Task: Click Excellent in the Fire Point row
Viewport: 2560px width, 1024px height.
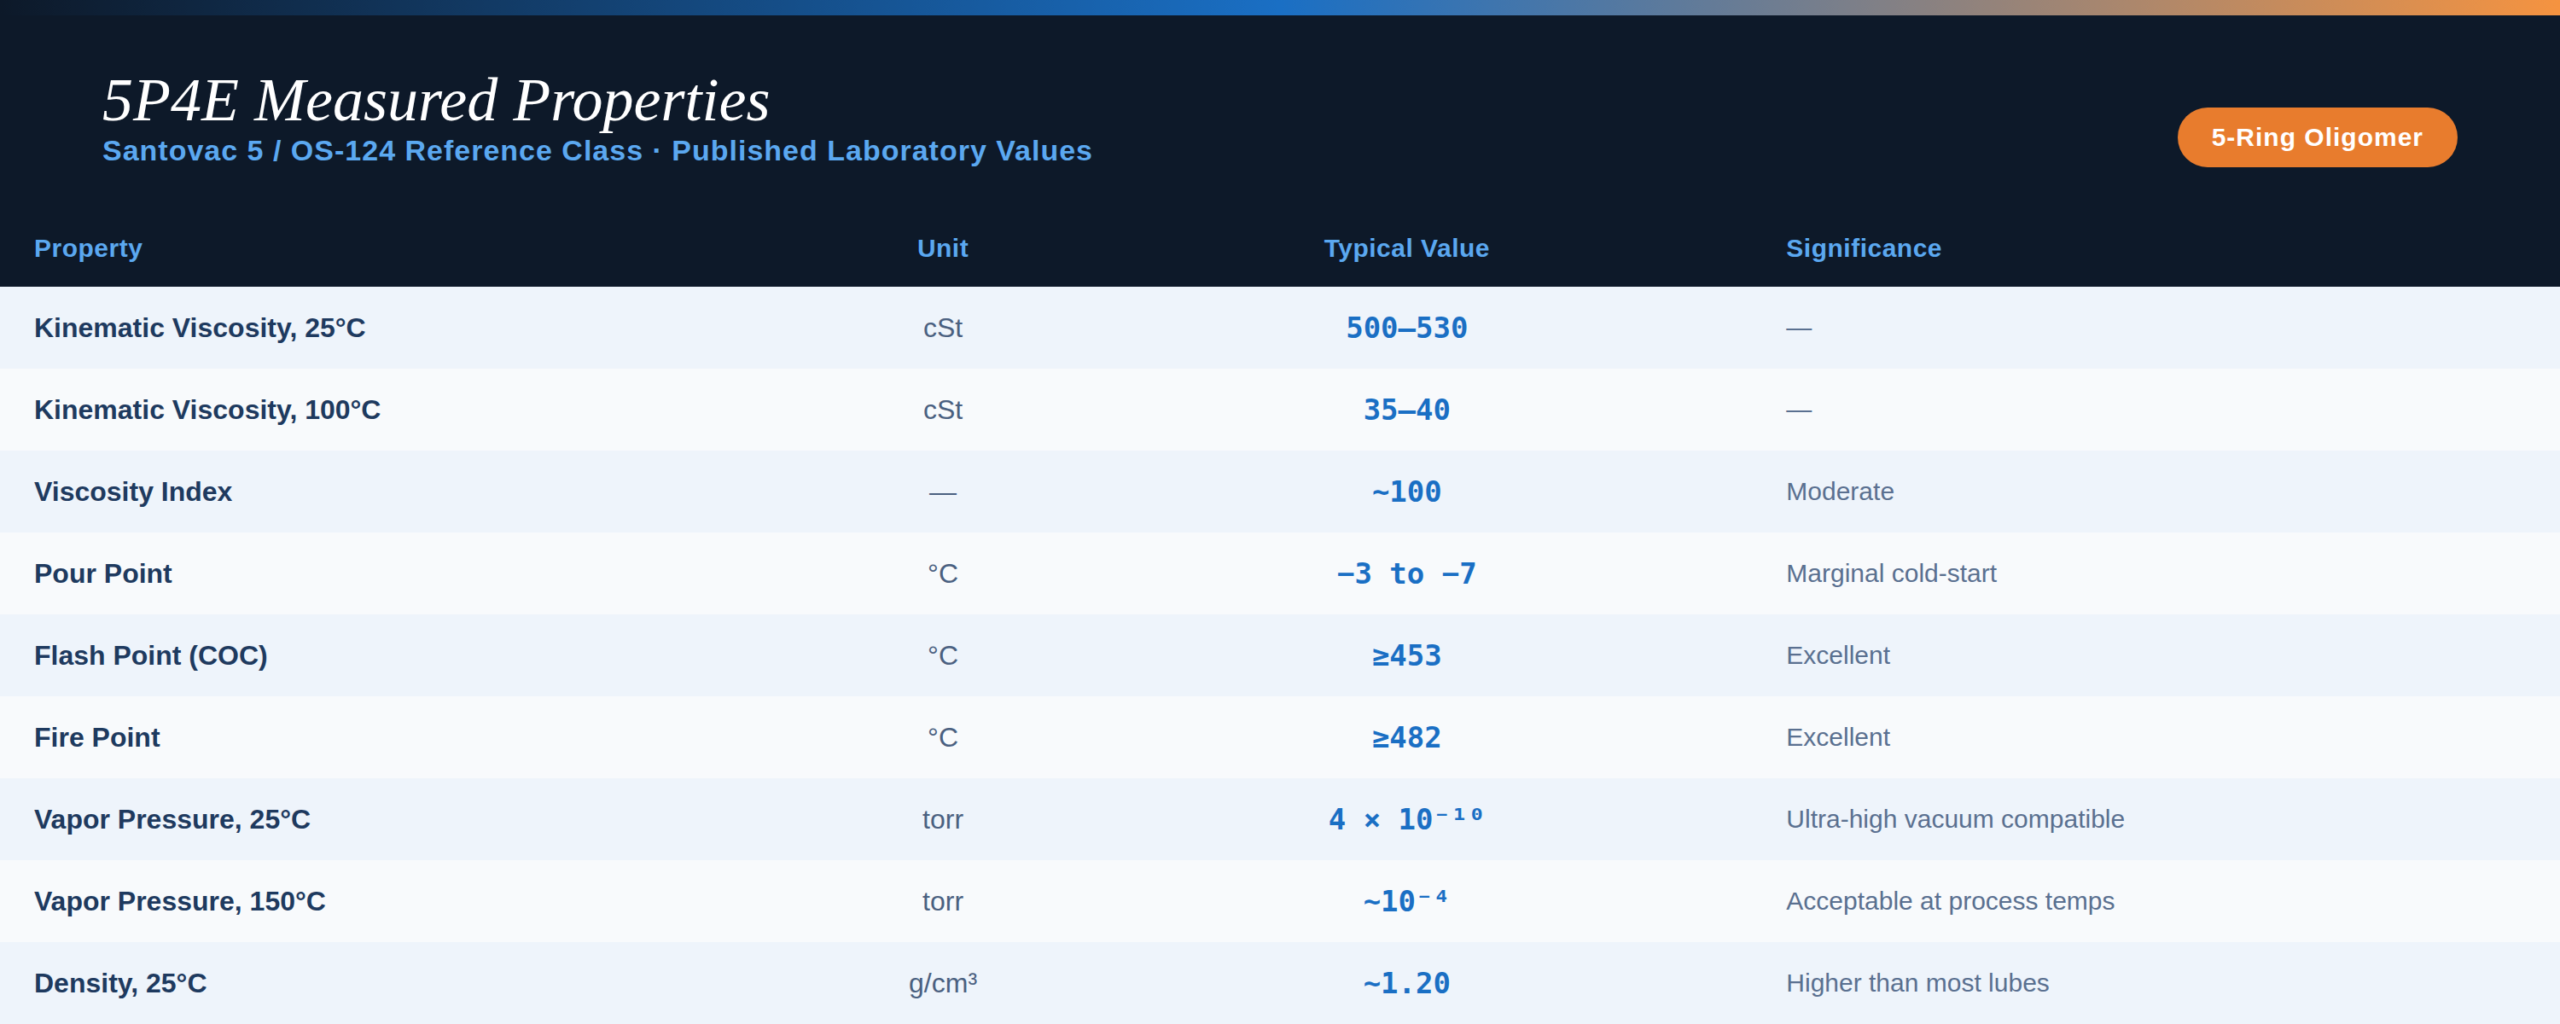Action: point(1838,738)
